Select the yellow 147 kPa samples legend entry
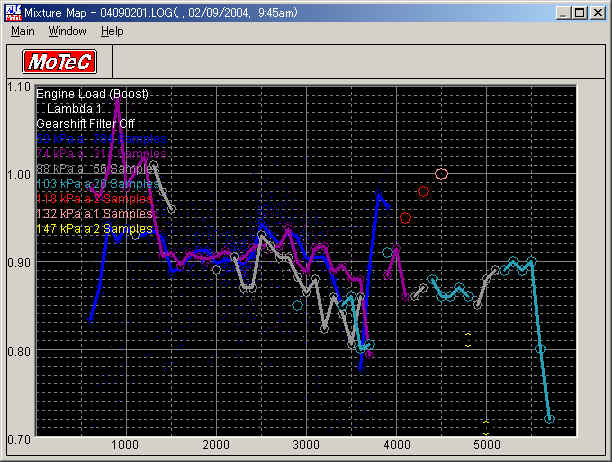Image resolution: width=612 pixels, height=462 pixels. [x=94, y=229]
